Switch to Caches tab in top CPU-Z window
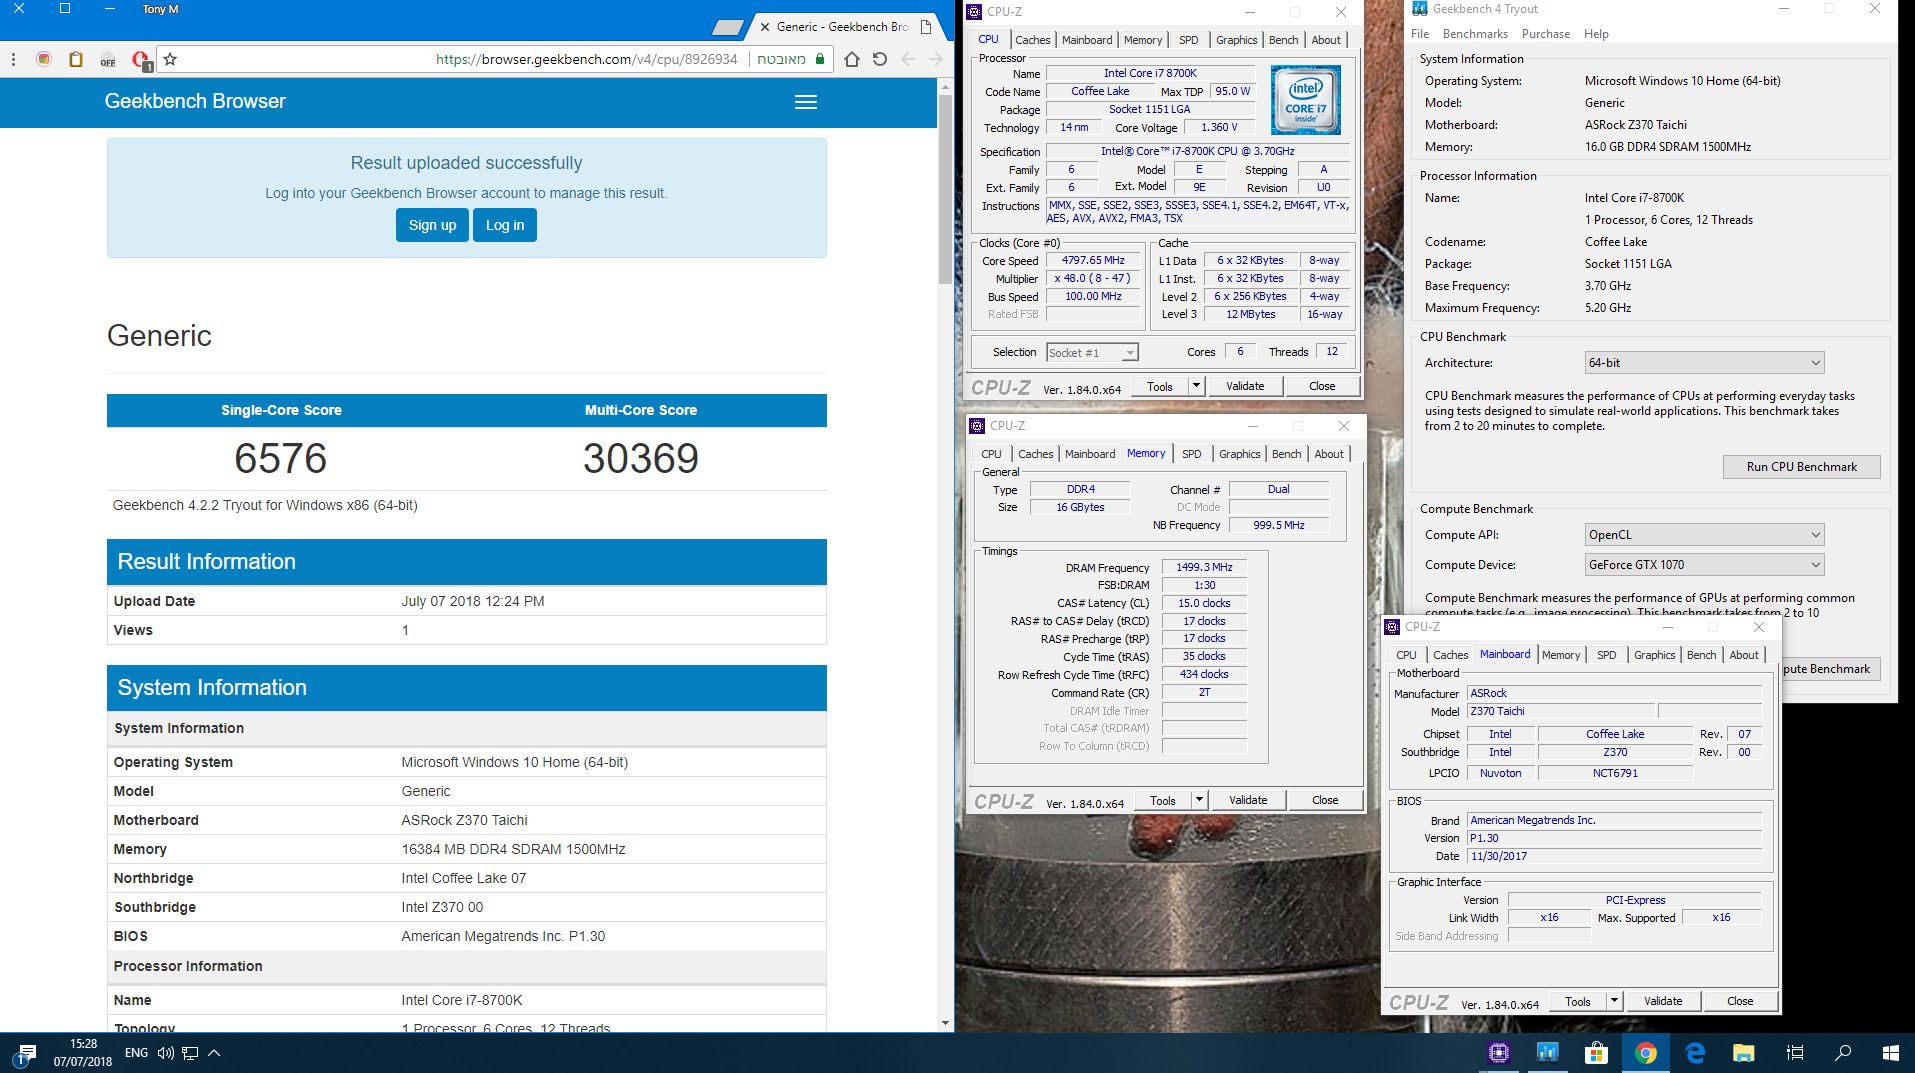Image resolution: width=1915 pixels, height=1073 pixels. pyautogui.click(x=1032, y=40)
